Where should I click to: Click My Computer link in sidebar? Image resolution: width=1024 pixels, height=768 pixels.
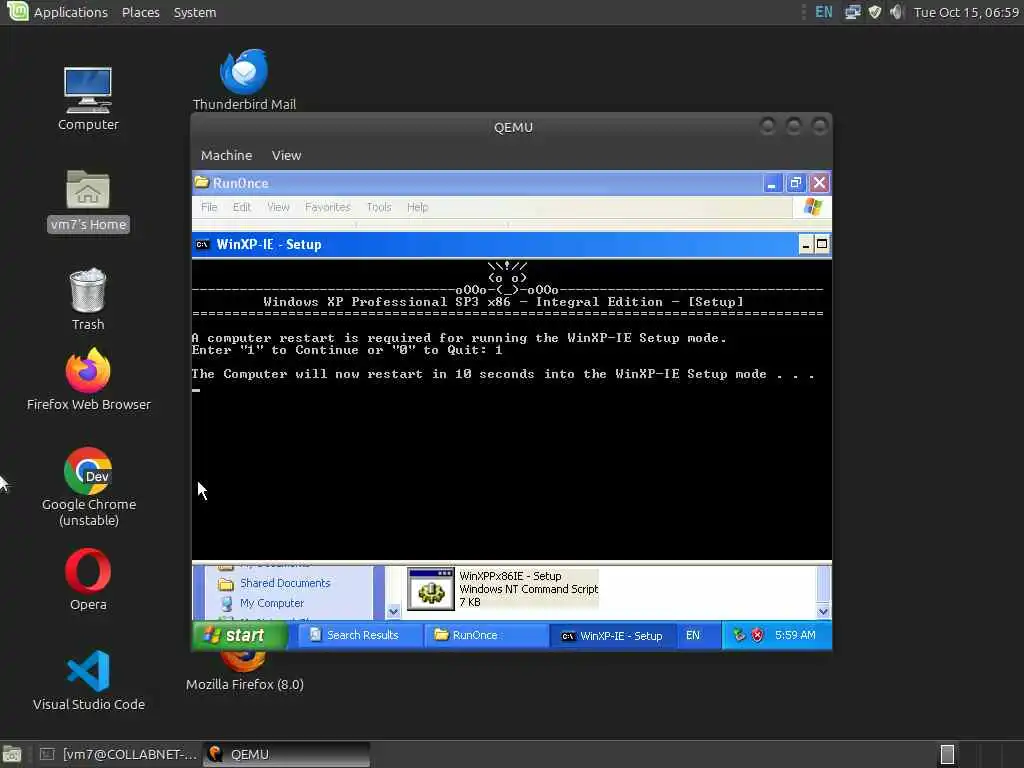pyautogui.click(x=272, y=603)
